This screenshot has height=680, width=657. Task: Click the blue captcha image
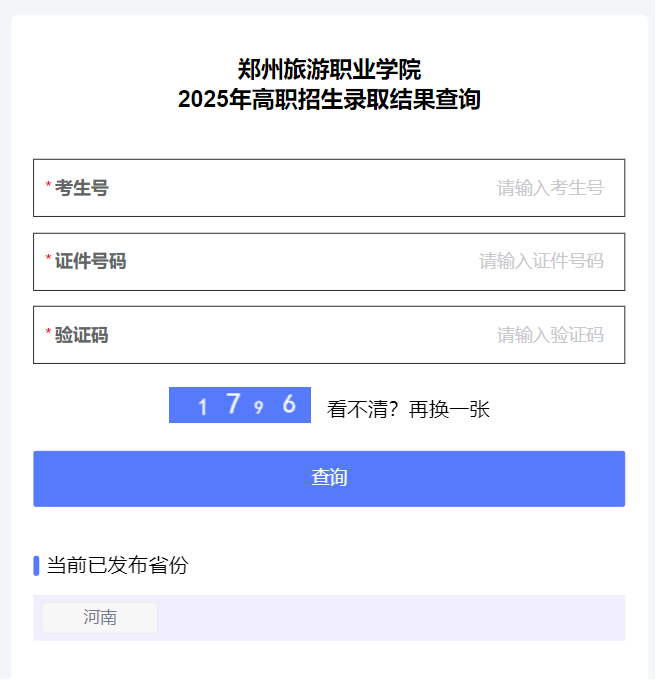coord(240,405)
